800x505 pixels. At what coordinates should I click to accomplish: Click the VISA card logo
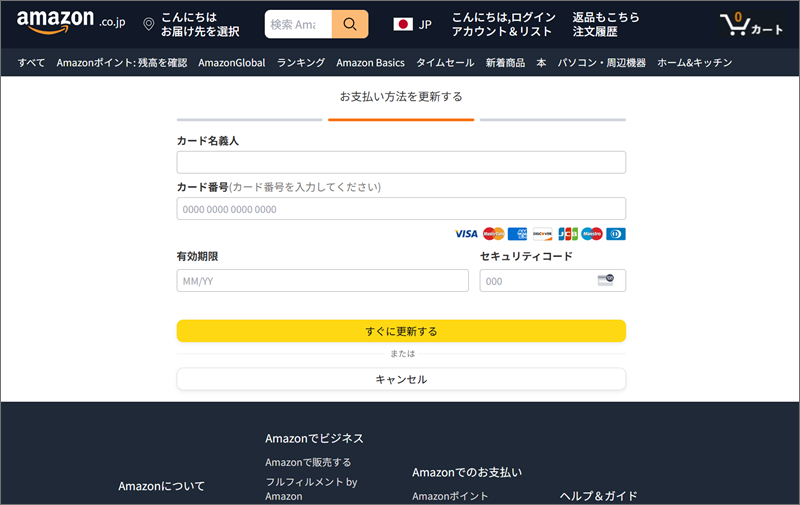(x=466, y=234)
